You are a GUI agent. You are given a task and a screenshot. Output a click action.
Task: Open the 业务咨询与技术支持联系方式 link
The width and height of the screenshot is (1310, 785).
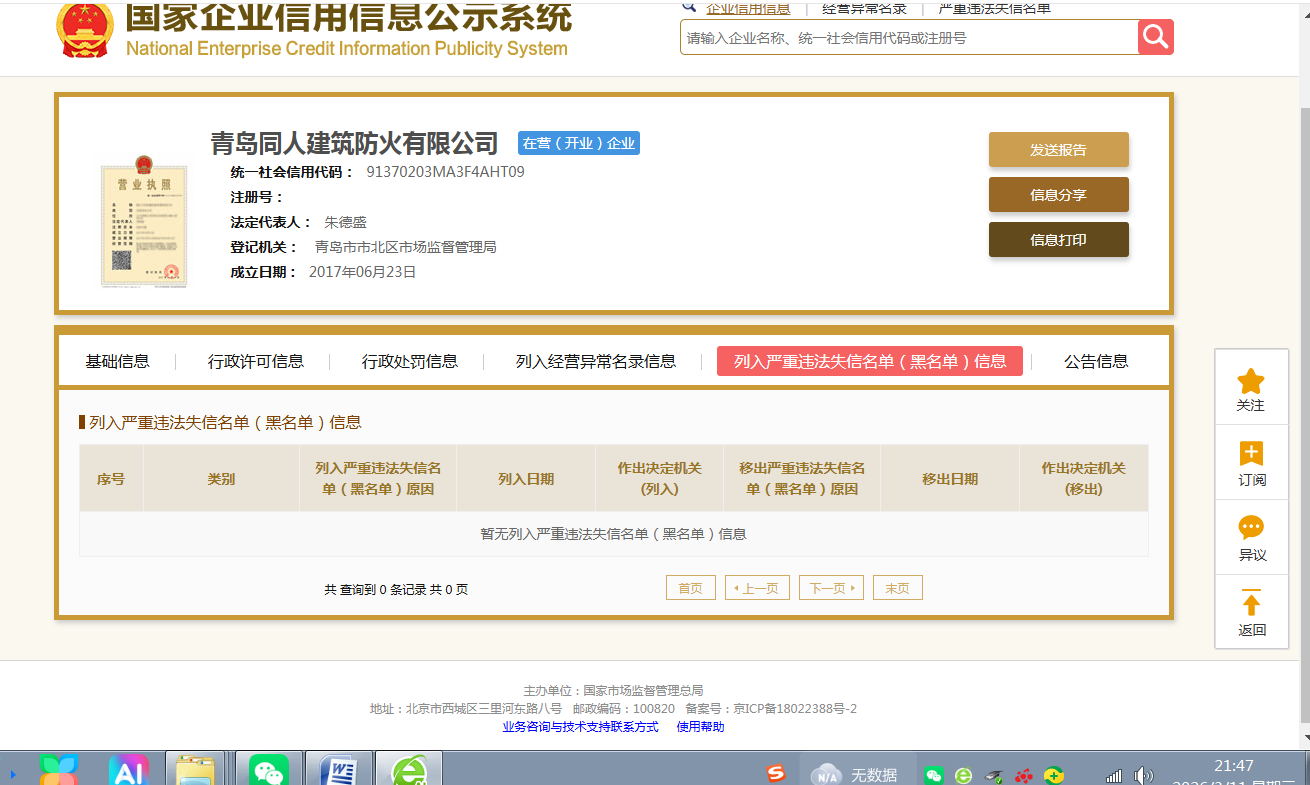[580, 727]
